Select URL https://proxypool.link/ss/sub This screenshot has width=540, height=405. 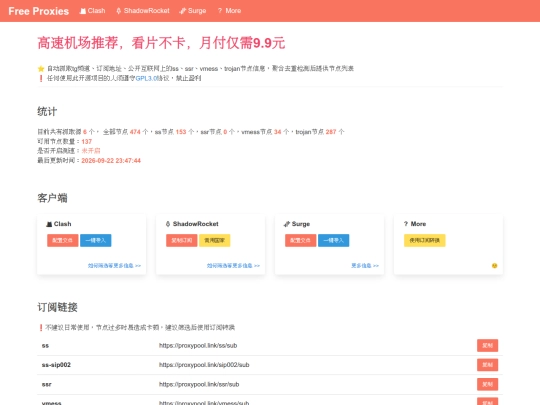(198, 345)
